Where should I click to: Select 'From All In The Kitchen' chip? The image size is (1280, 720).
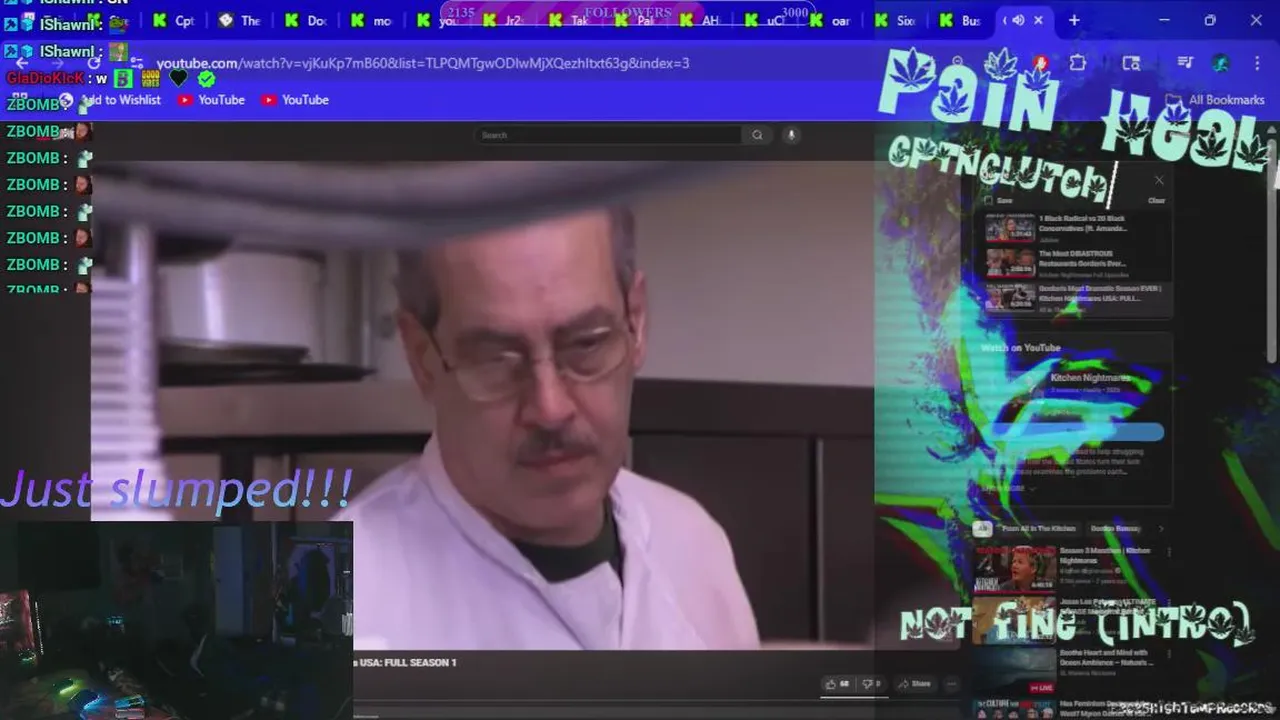pos(1038,528)
